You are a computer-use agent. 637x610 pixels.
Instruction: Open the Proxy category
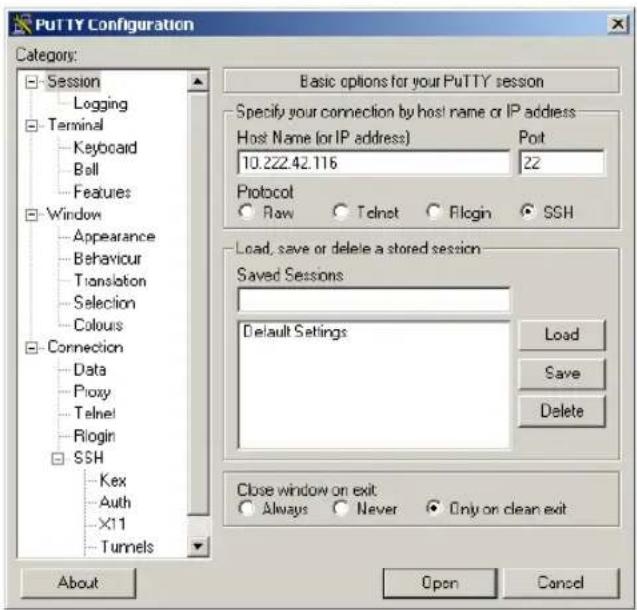coord(92,392)
